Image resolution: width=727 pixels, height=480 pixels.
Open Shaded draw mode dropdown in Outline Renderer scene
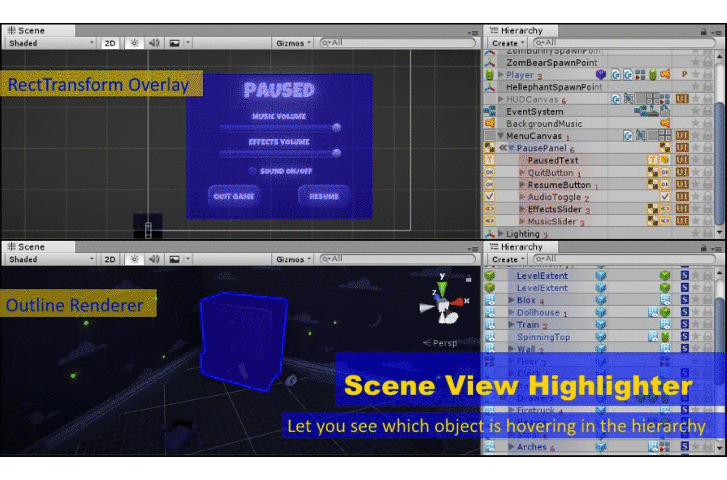pos(50,259)
